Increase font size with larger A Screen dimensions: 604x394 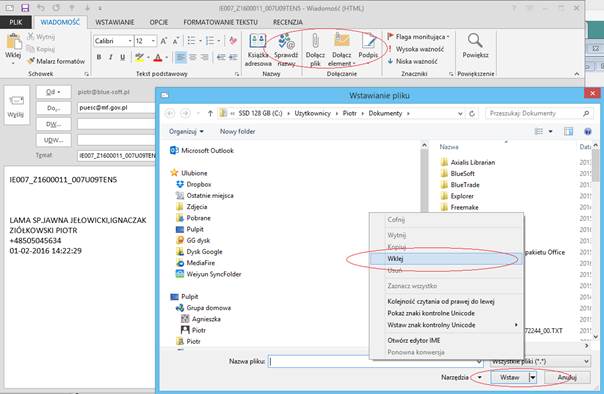164,41
